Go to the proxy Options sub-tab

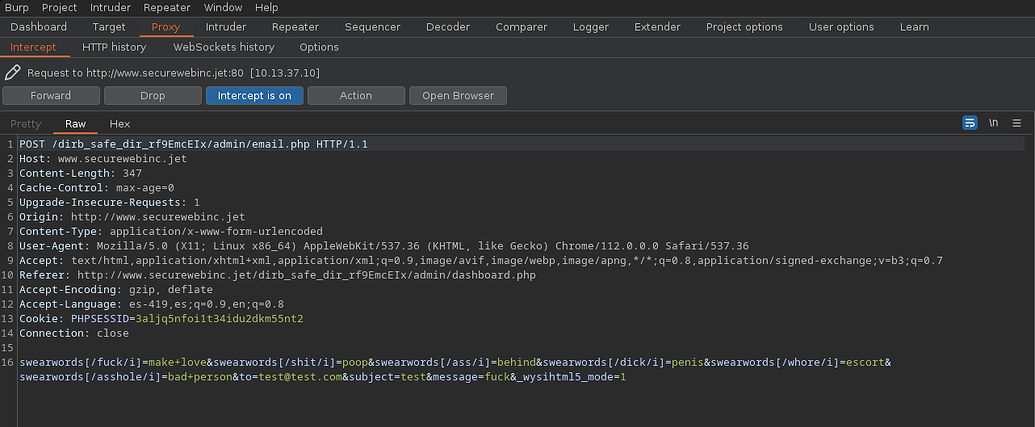pos(319,47)
